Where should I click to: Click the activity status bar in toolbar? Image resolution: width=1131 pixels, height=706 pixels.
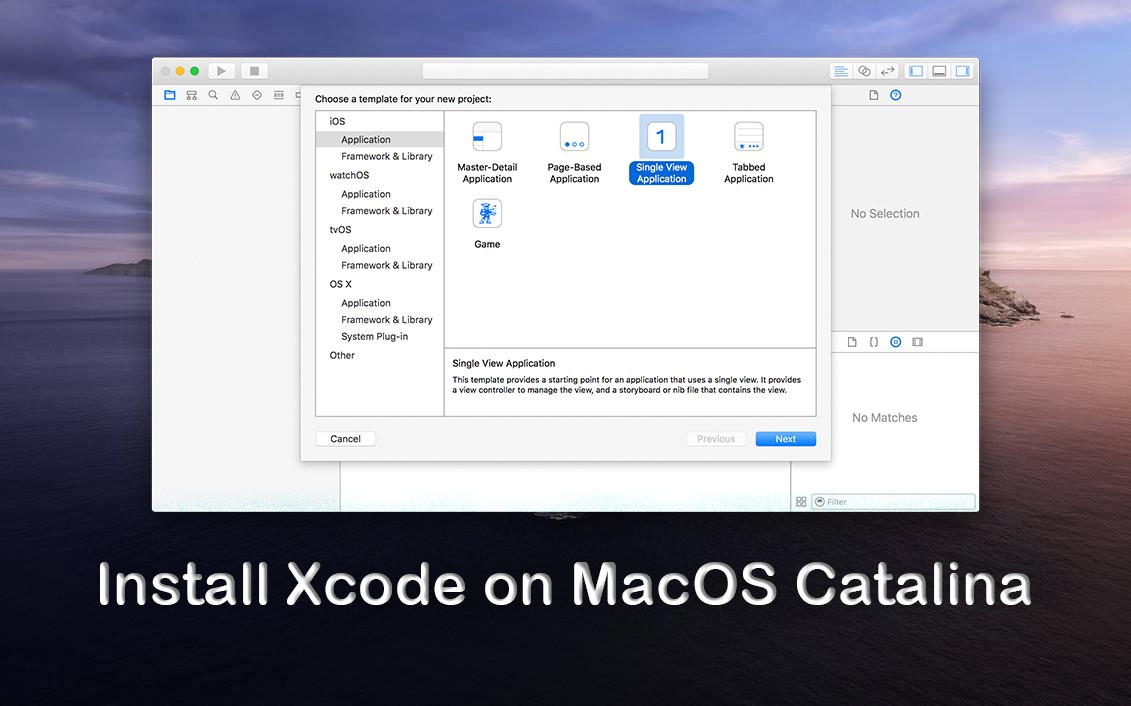[565, 71]
